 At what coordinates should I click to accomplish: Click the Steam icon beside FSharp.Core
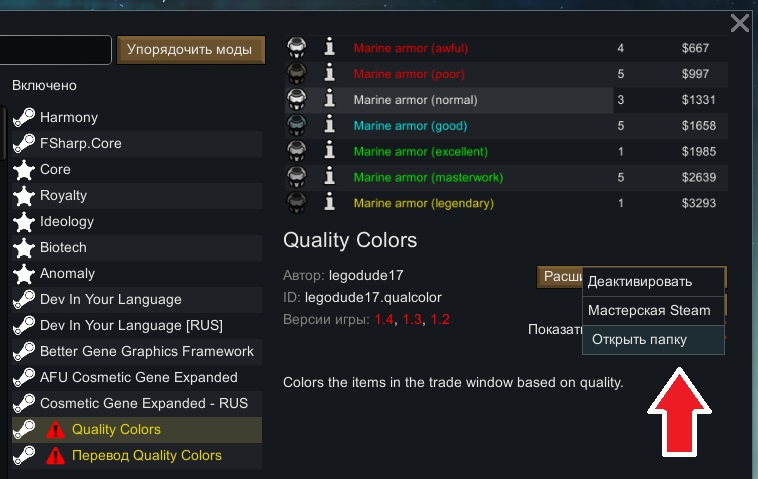[x=24, y=144]
